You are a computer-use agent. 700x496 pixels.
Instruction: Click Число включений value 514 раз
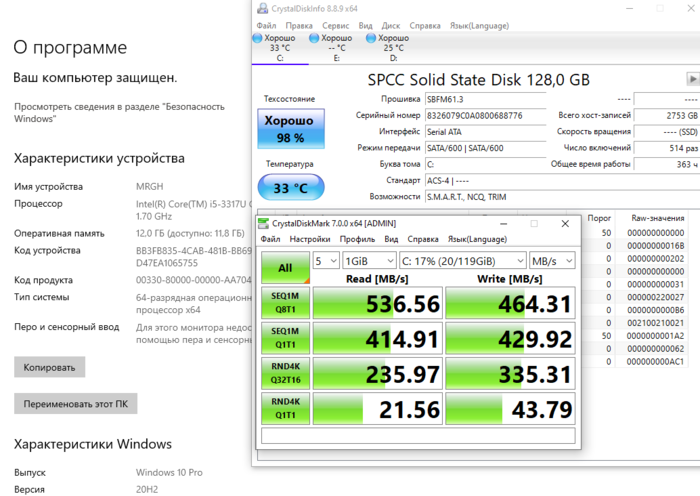pyautogui.click(x=667, y=148)
